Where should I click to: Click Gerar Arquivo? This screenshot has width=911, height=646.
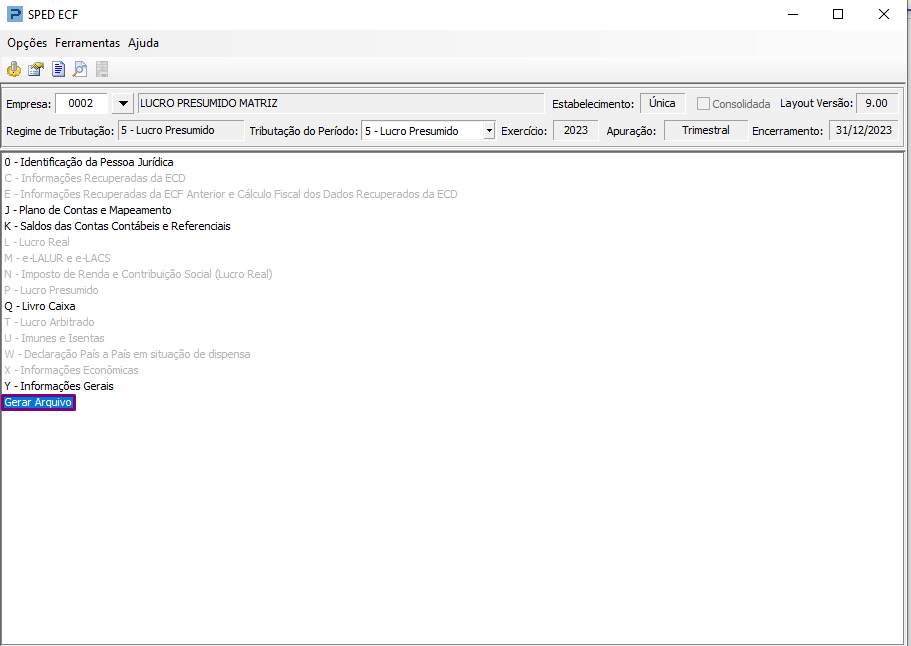point(38,402)
